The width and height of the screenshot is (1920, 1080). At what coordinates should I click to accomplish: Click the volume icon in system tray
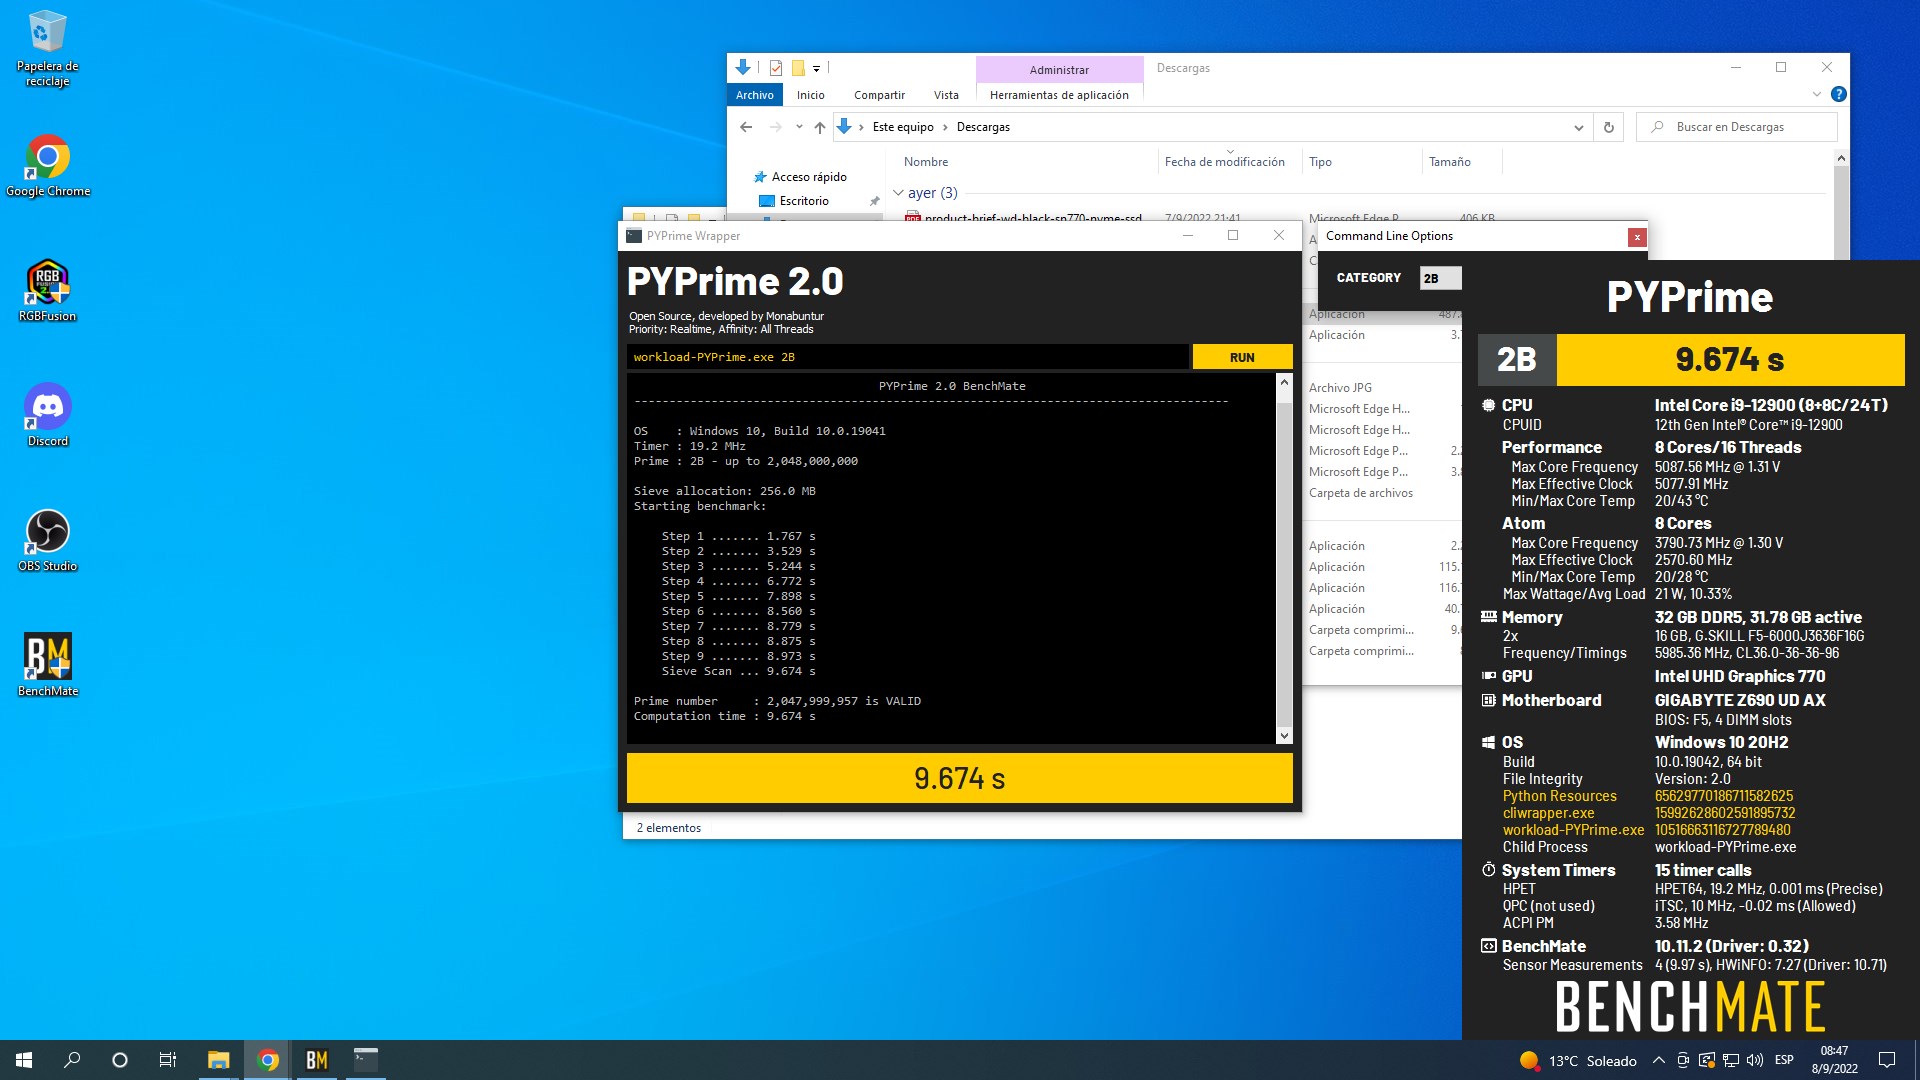coord(1755,1060)
